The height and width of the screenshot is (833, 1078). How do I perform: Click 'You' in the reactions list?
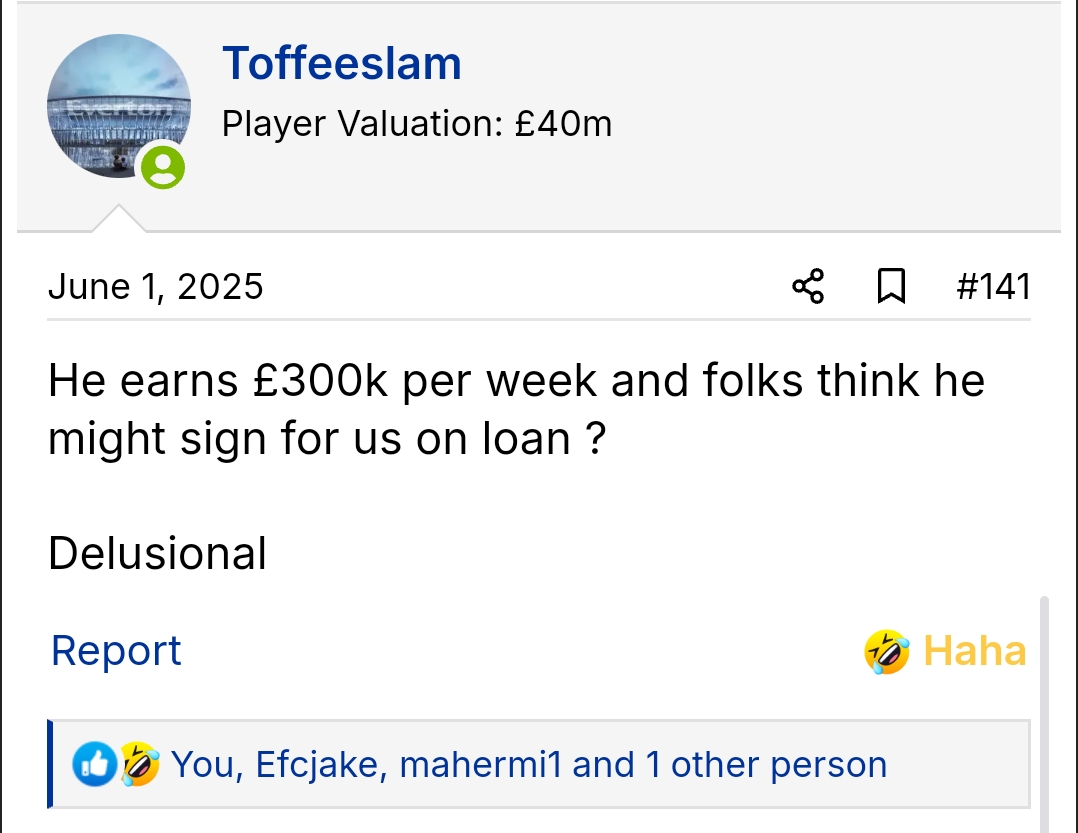(204, 765)
